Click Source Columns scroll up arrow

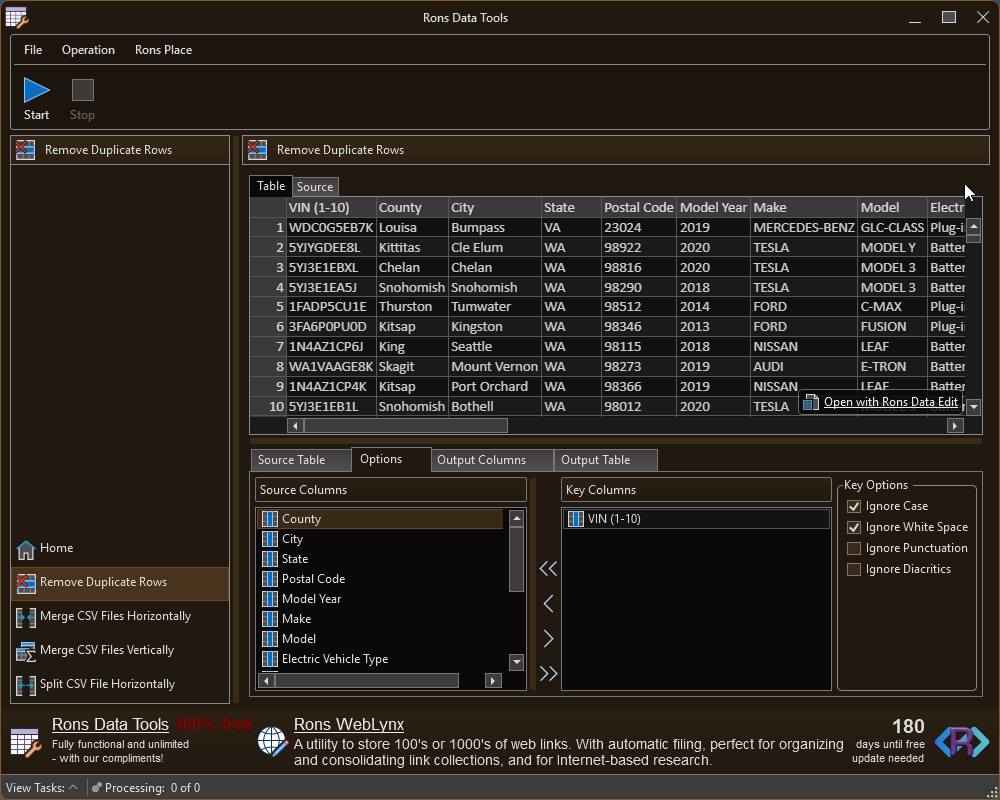tap(517, 519)
